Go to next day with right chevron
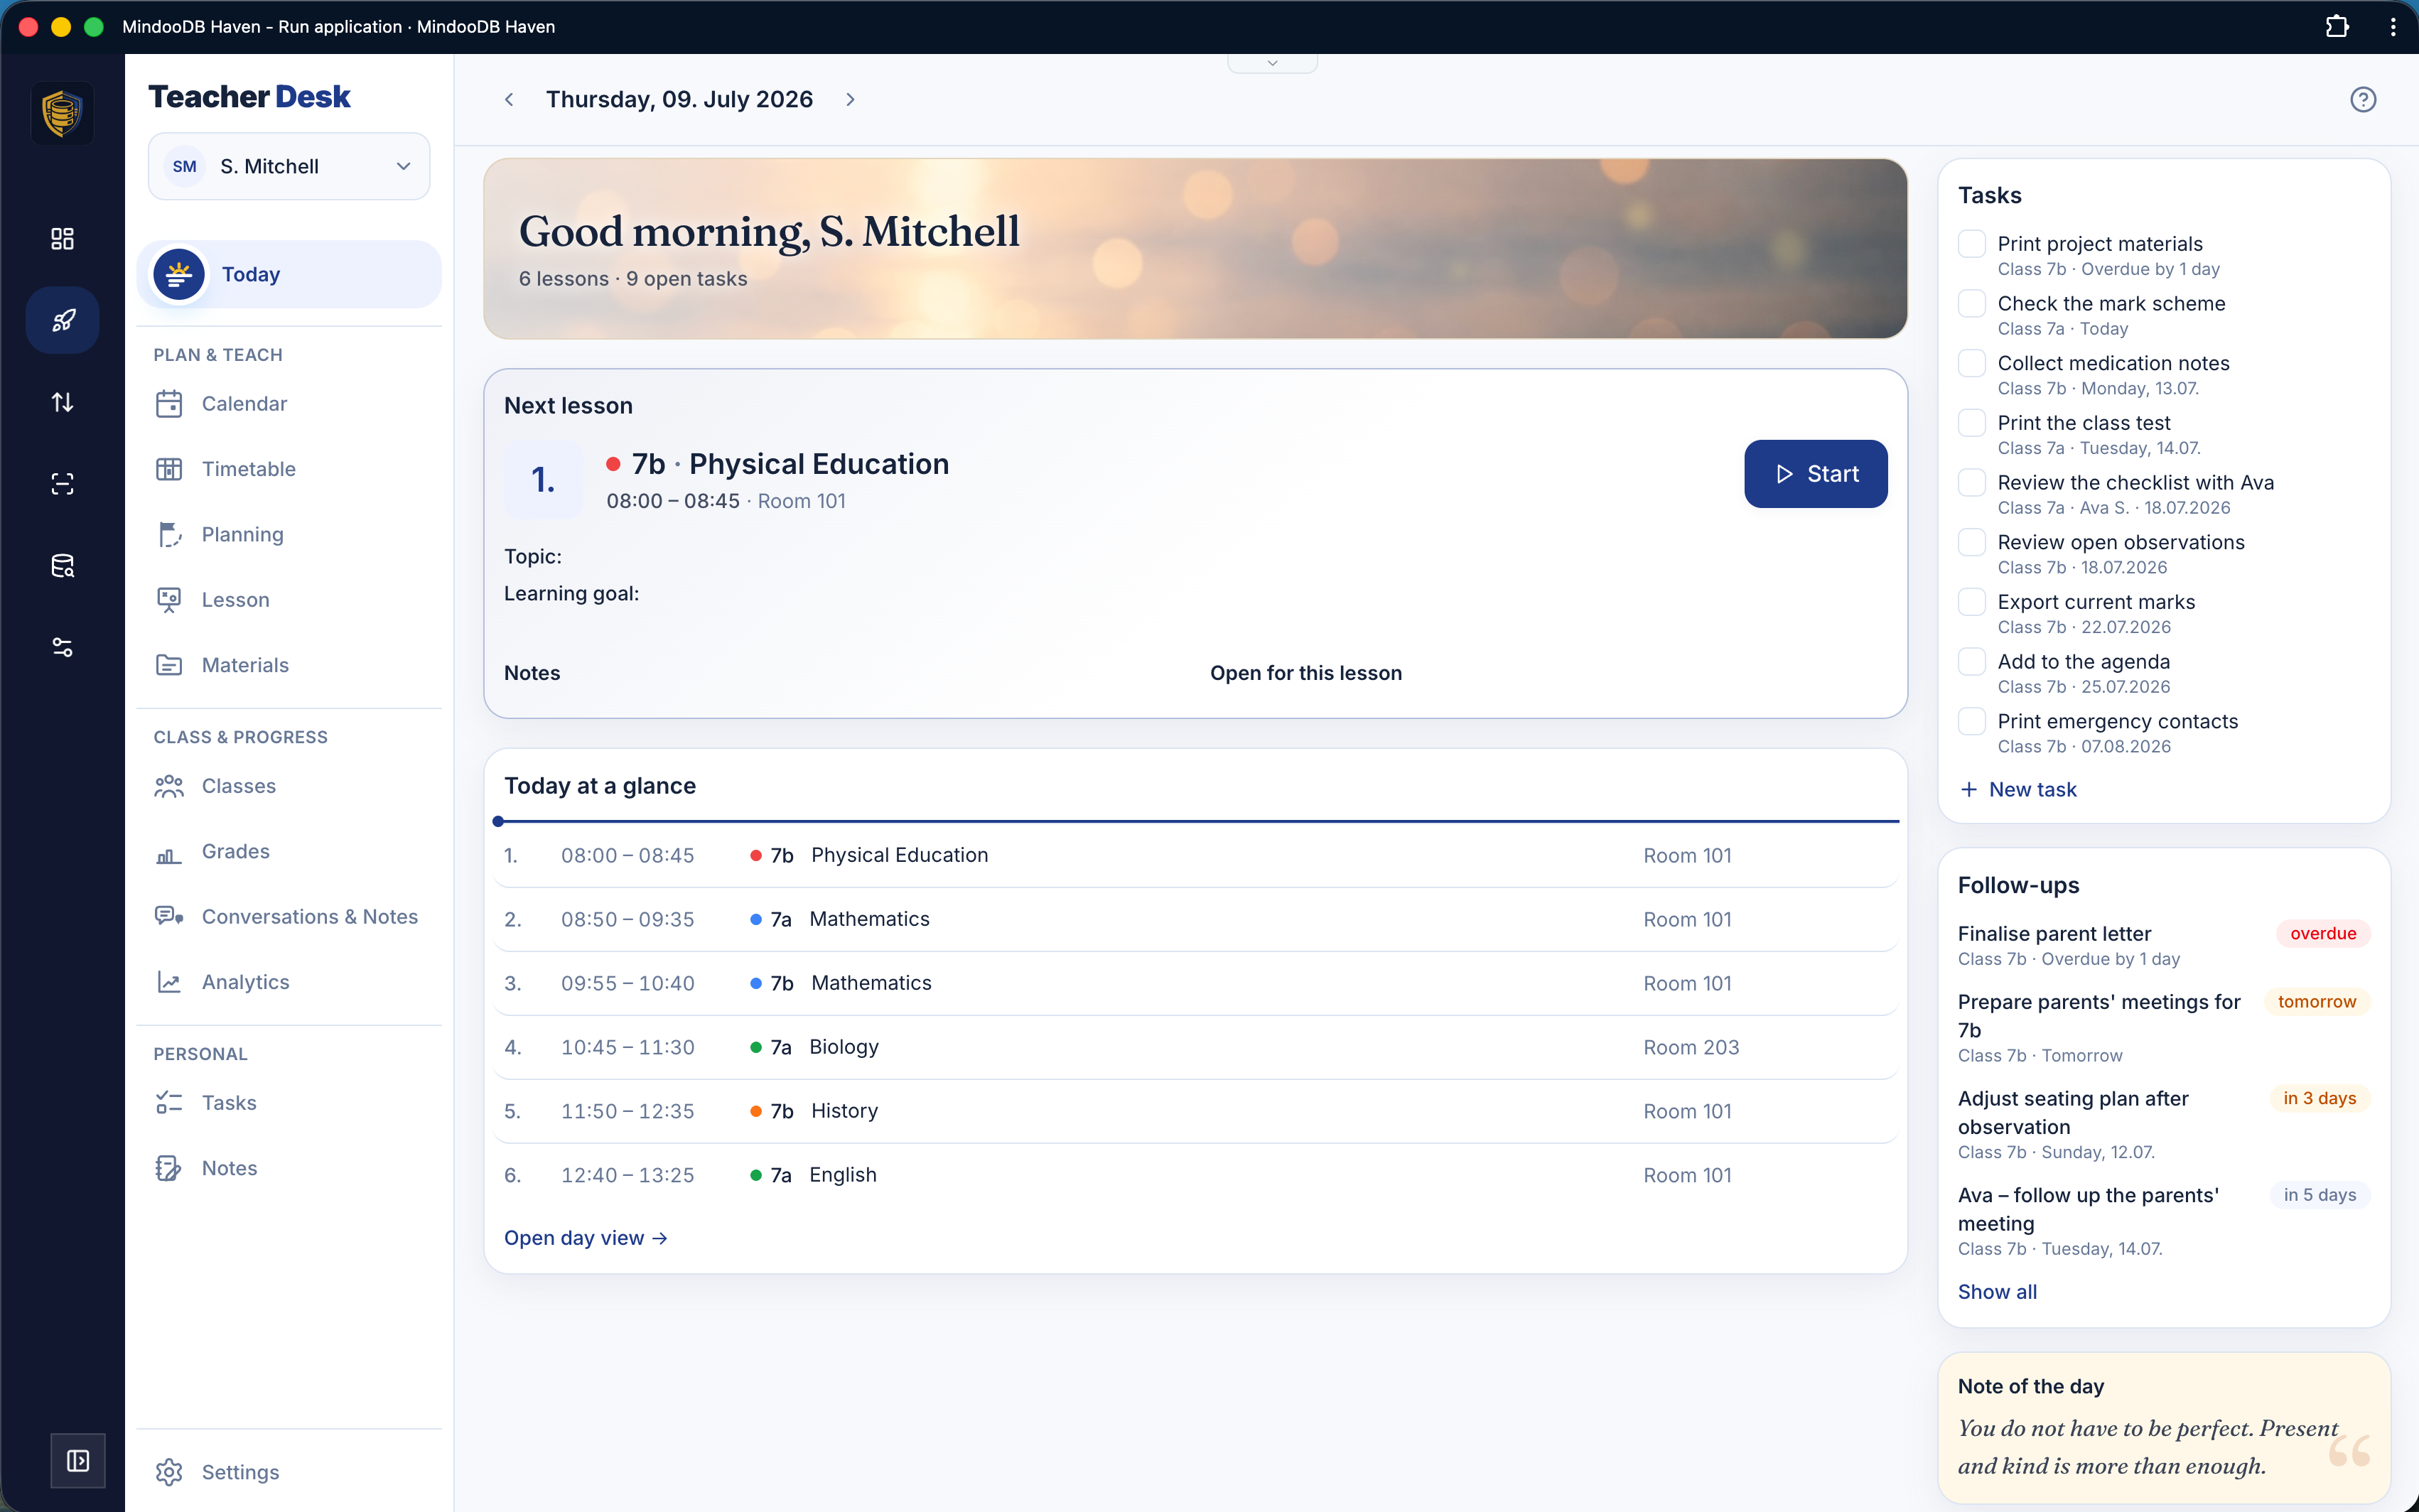Screen dimensions: 2419x1512 click(850, 99)
